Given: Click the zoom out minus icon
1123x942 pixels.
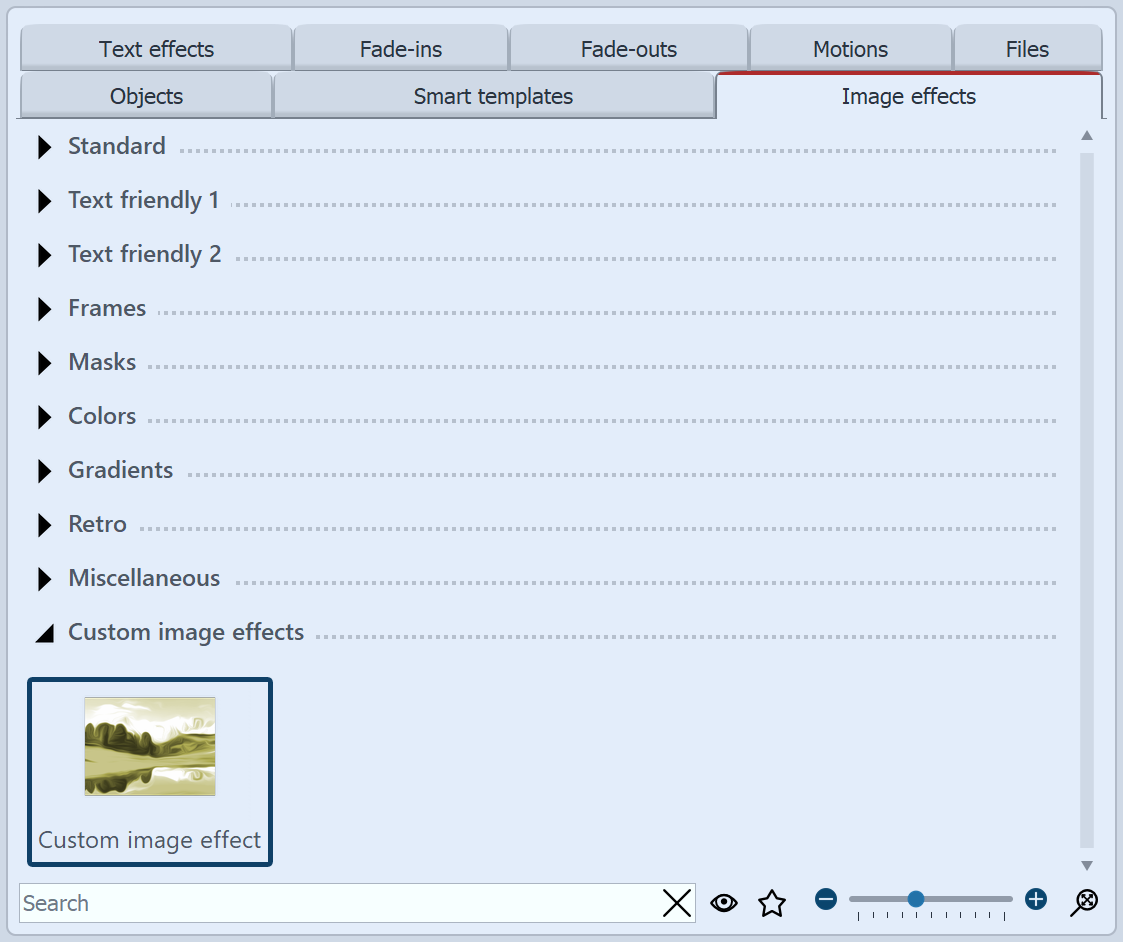Looking at the screenshot, I should pyautogui.click(x=825, y=899).
